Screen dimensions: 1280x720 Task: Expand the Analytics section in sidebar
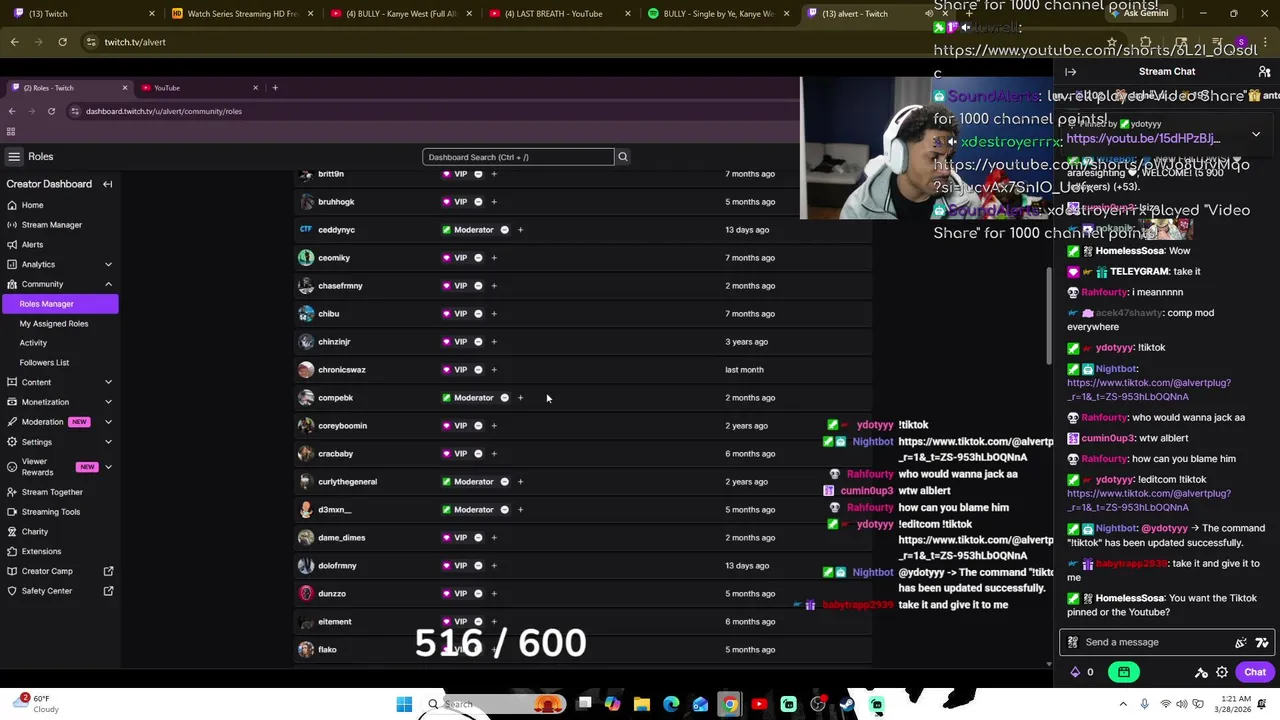[108, 264]
